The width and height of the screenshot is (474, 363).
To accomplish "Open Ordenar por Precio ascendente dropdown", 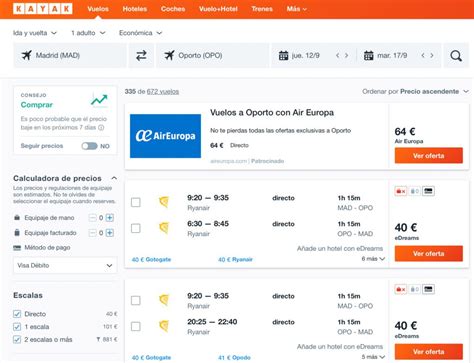I will click(x=415, y=91).
